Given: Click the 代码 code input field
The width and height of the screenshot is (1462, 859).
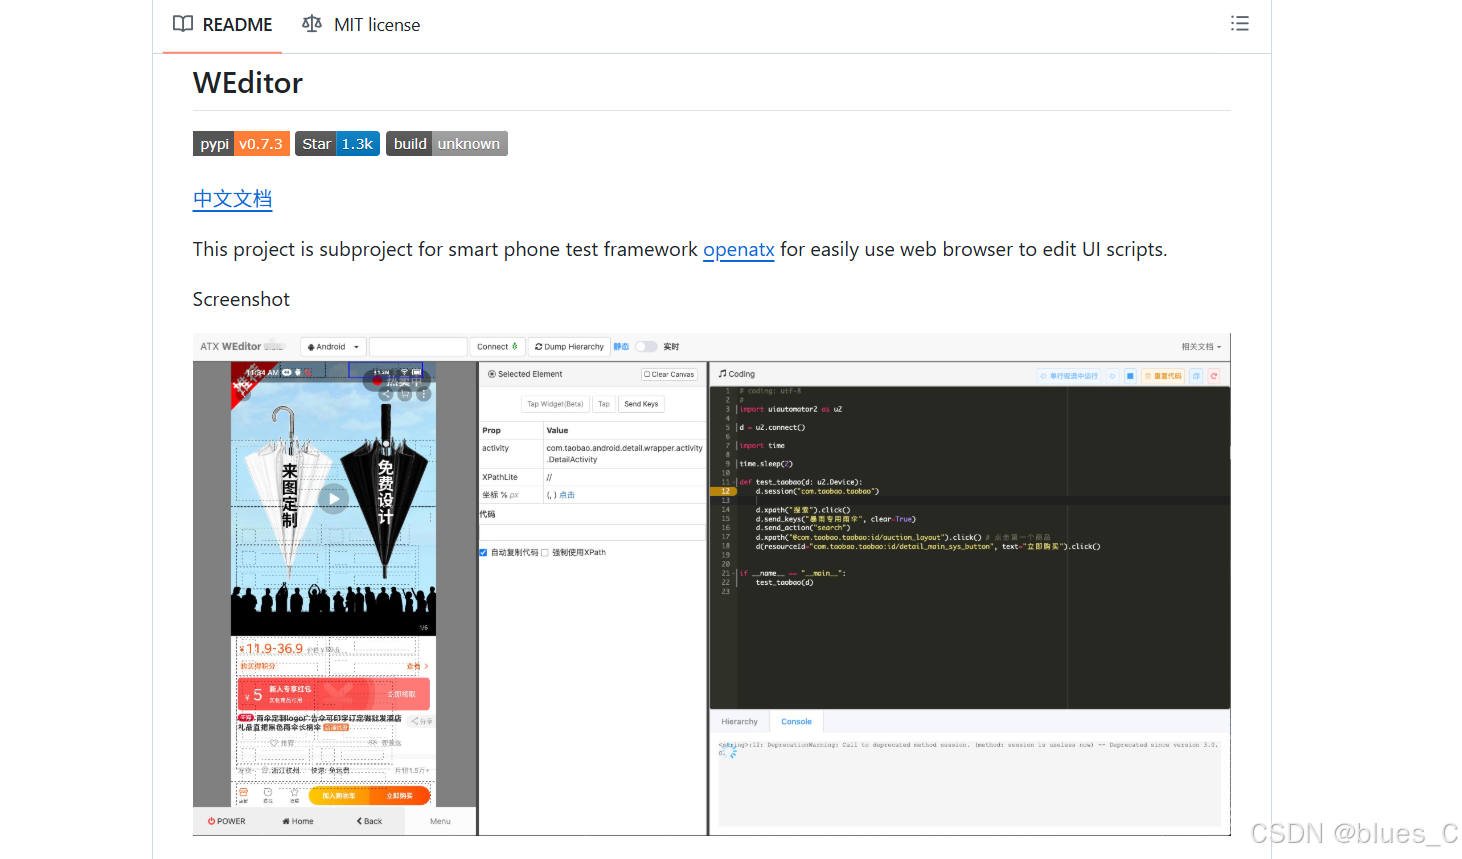Looking at the screenshot, I should [592, 532].
